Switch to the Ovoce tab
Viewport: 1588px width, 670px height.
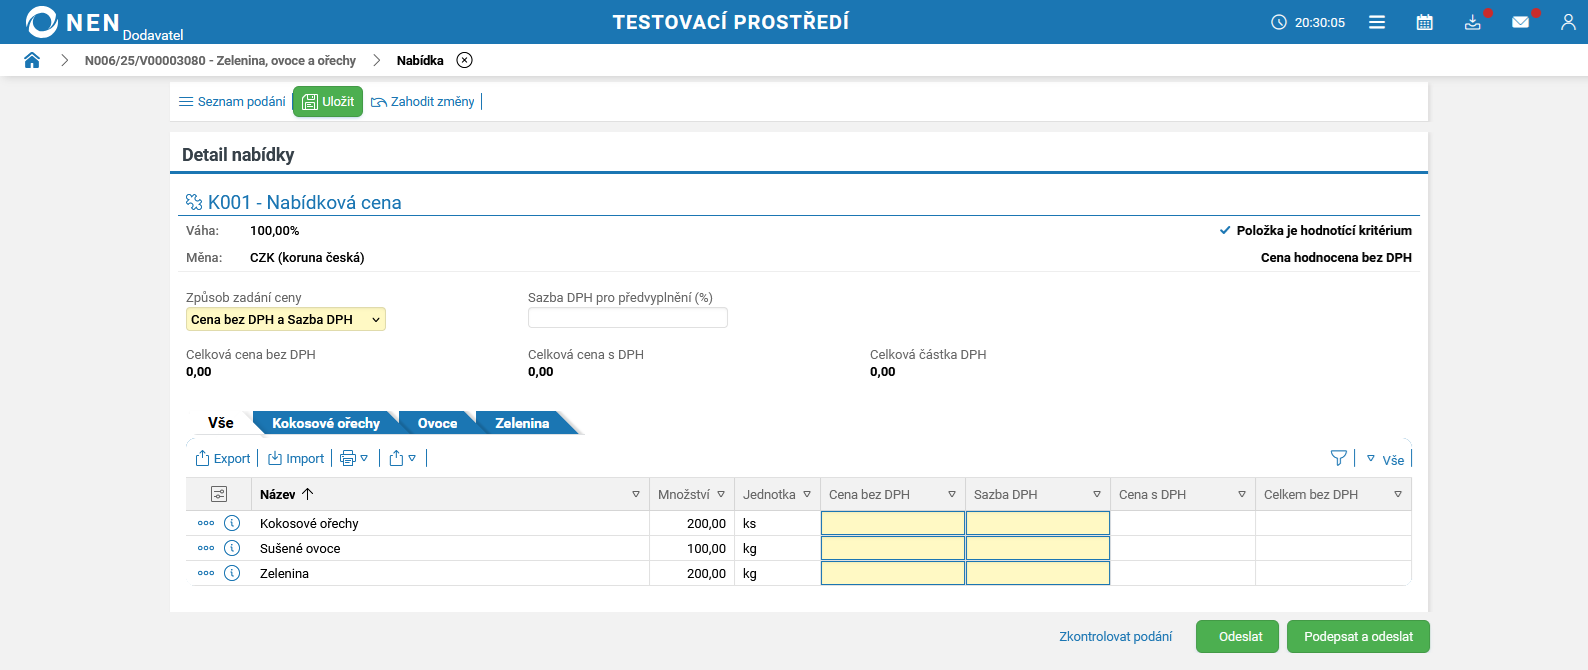click(437, 423)
